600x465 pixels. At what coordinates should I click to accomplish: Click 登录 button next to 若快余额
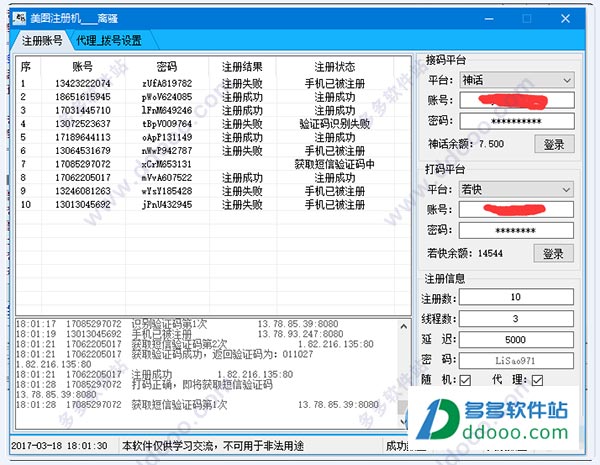point(553,253)
